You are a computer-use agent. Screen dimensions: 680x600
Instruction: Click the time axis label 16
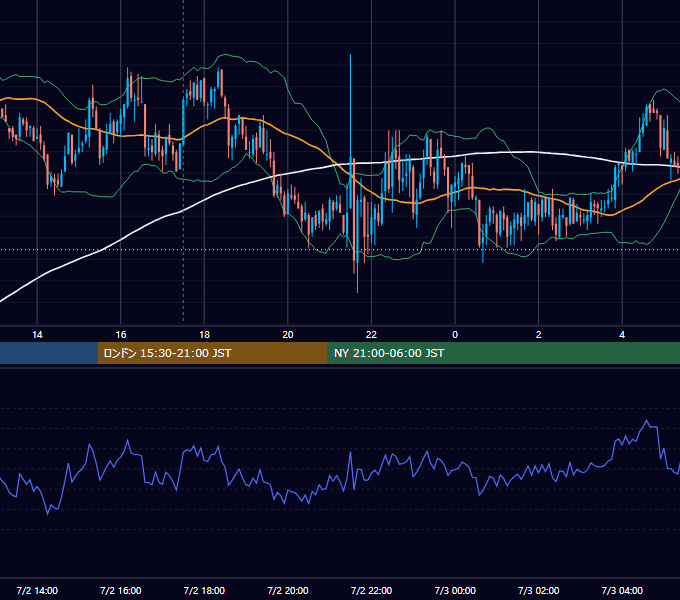(121, 335)
